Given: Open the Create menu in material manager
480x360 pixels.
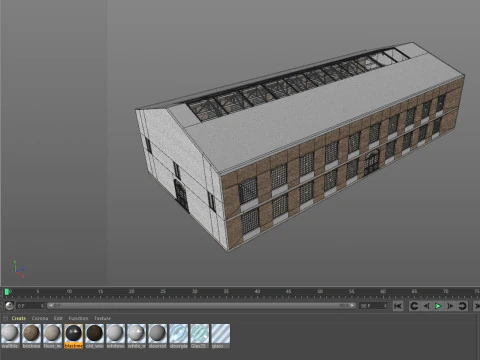Looking at the screenshot, I should [x=19, y=318].
